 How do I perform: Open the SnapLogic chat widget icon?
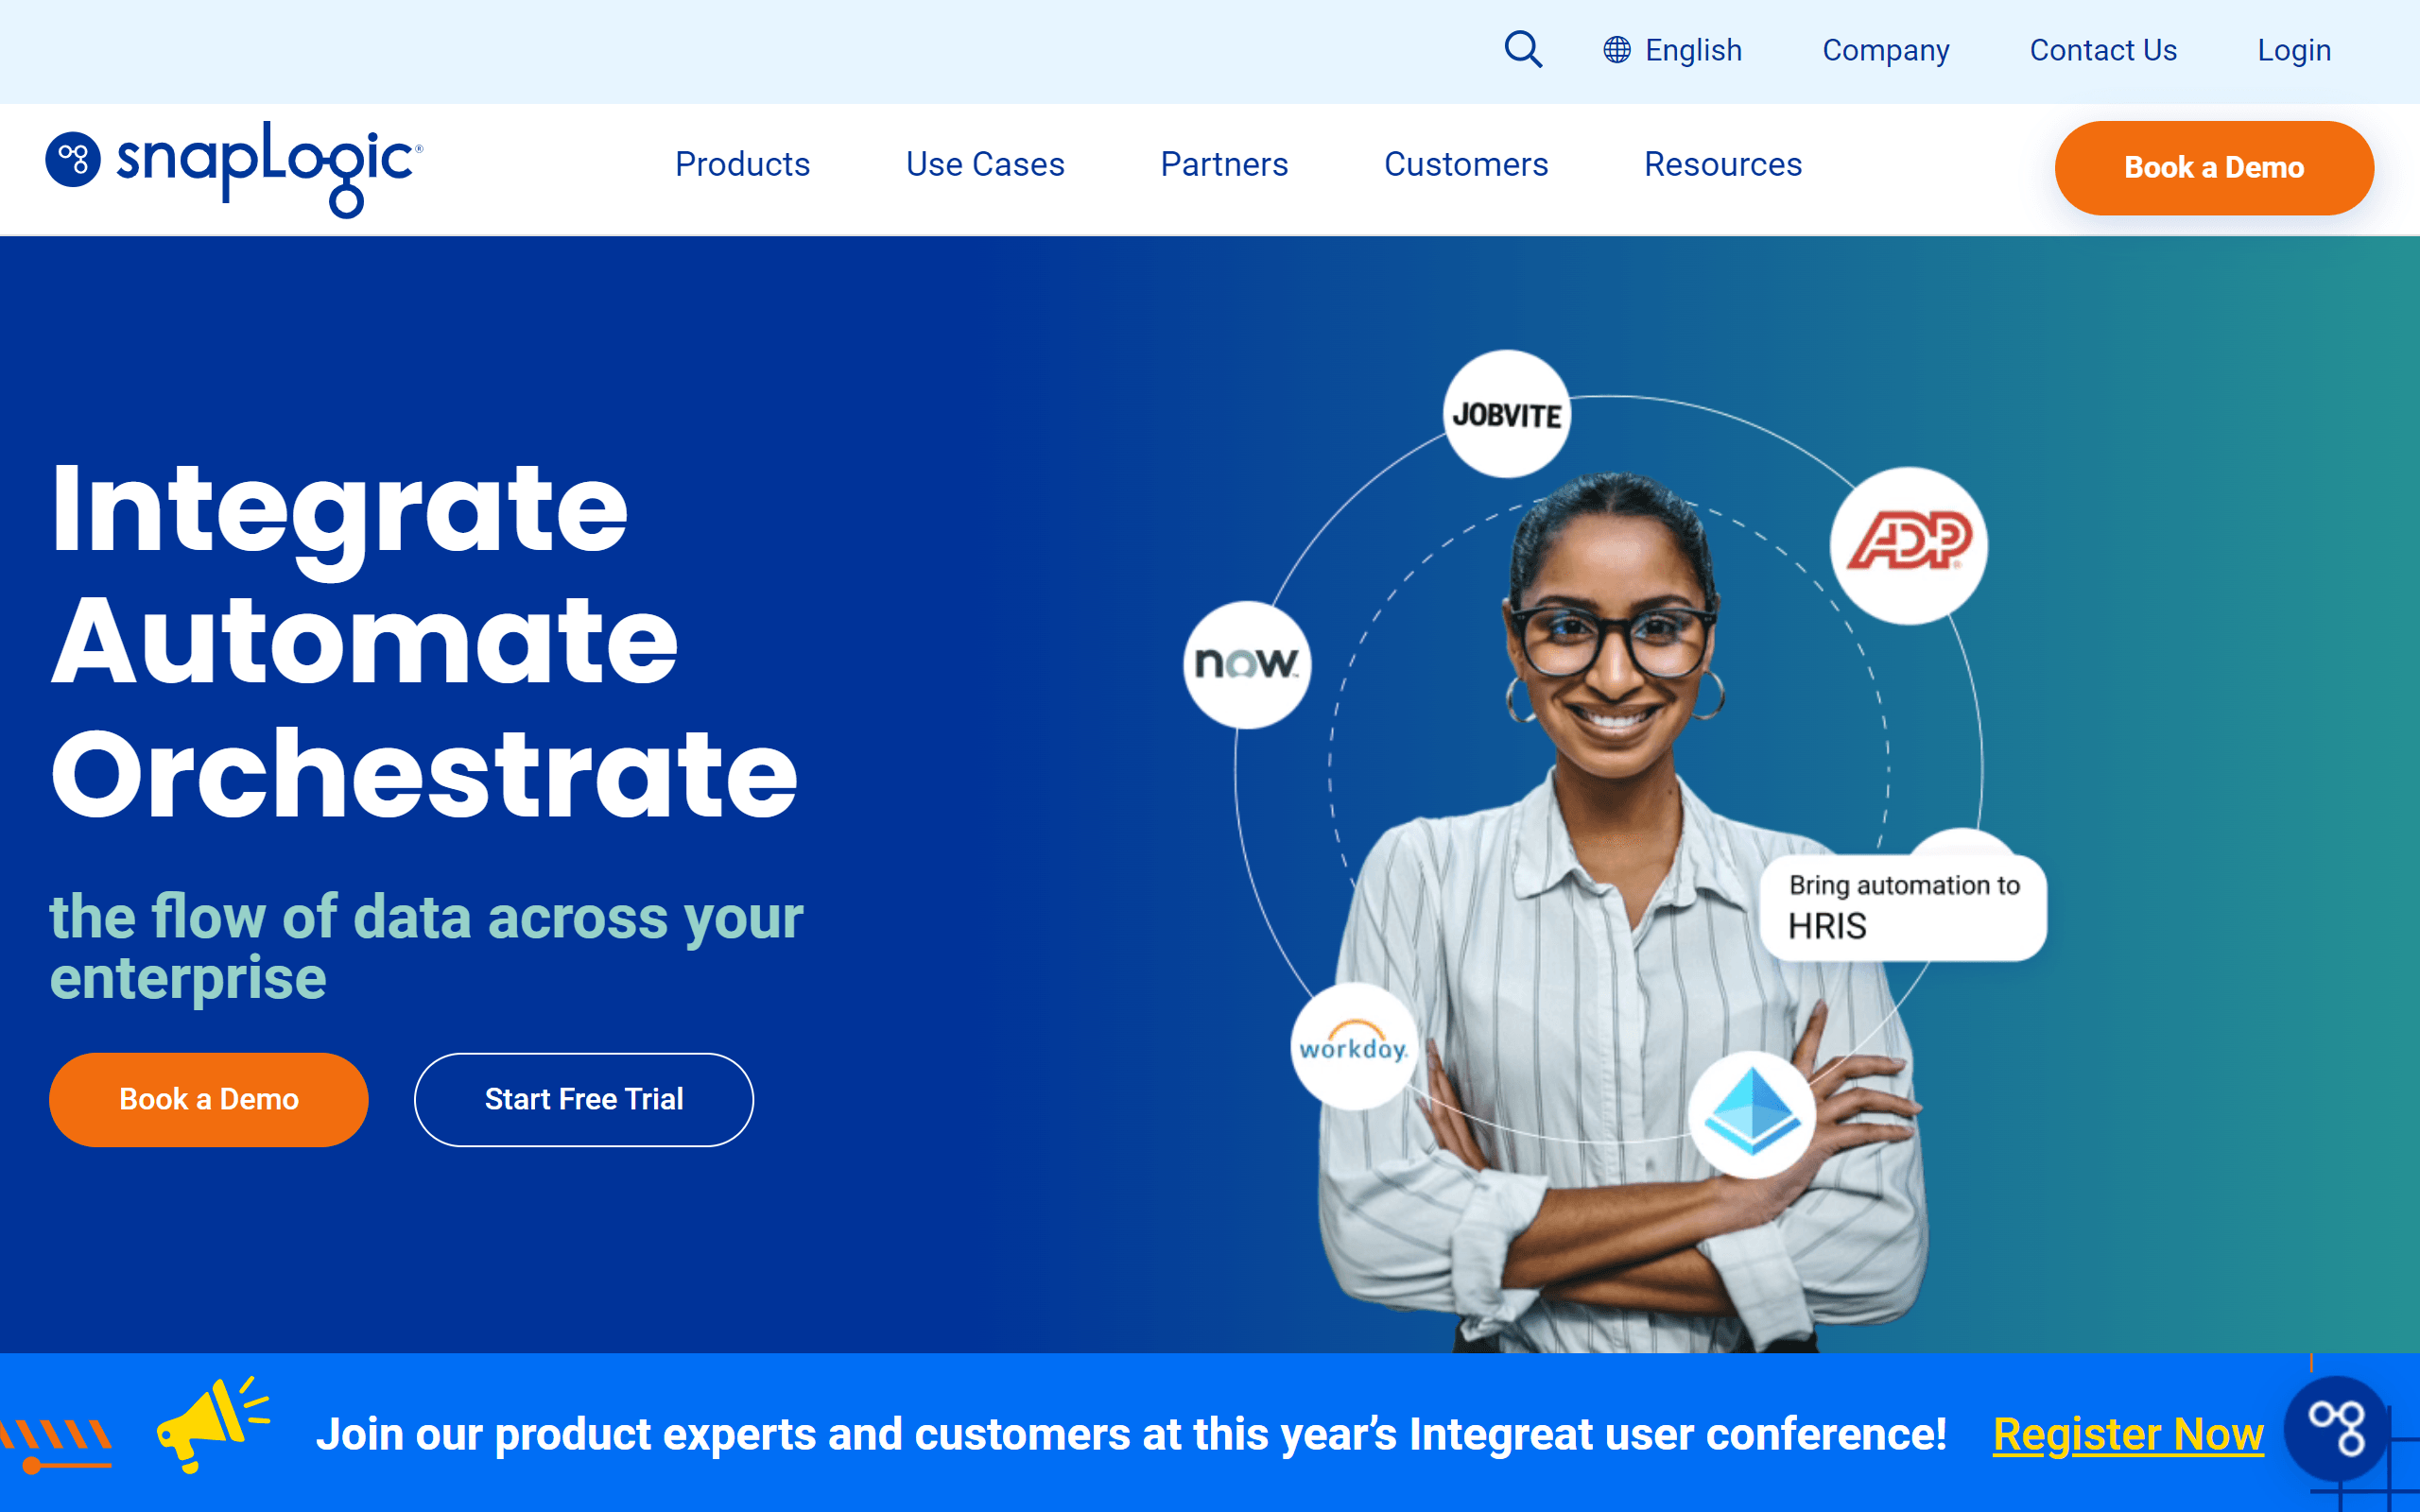point(2336,1429)
